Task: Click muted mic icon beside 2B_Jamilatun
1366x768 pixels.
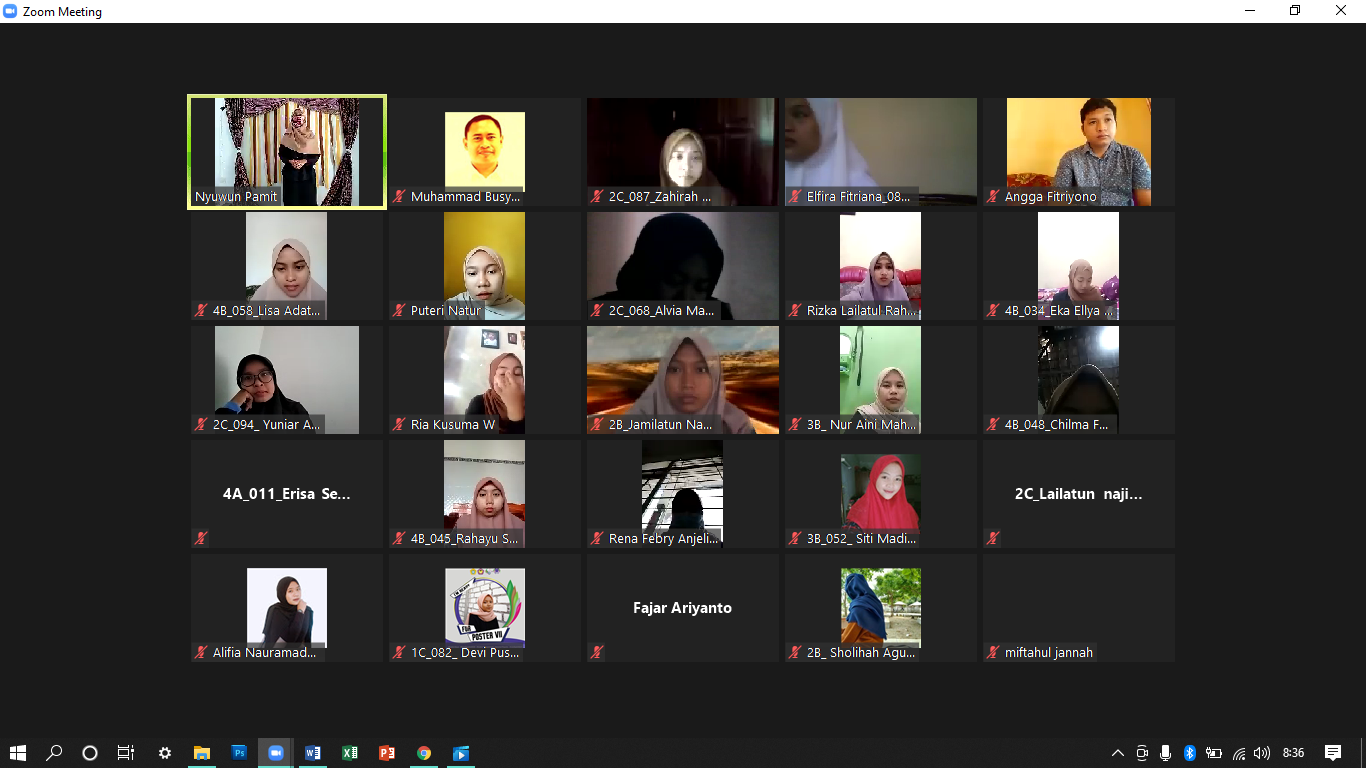Action: tap(597, 425)
